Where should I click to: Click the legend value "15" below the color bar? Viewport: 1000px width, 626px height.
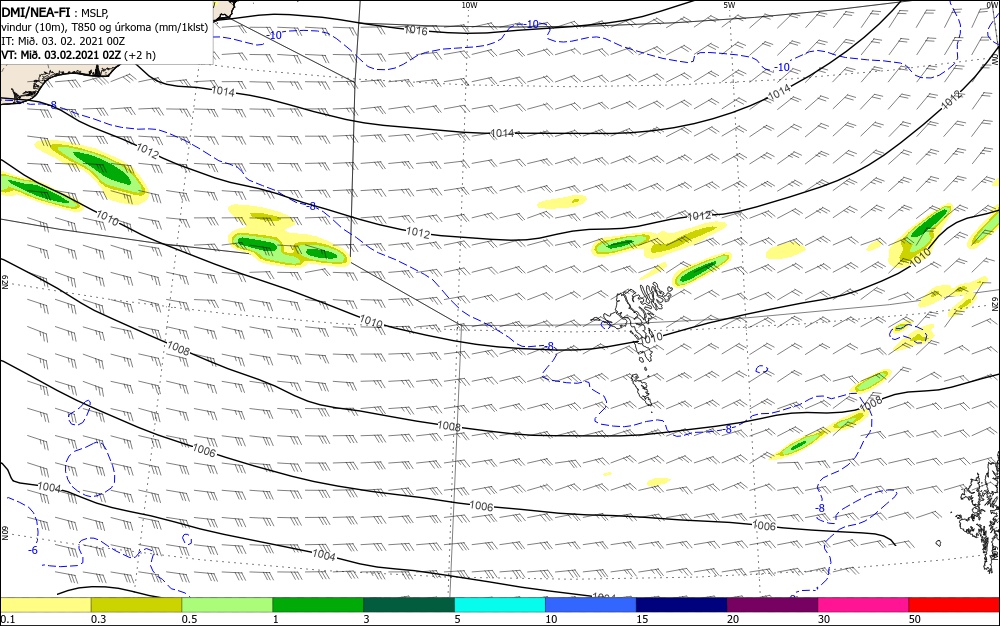click(642, 619)
